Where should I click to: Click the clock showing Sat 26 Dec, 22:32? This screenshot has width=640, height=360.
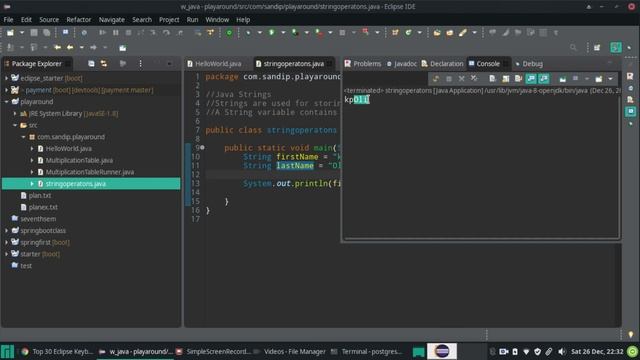tap(597, 351)
